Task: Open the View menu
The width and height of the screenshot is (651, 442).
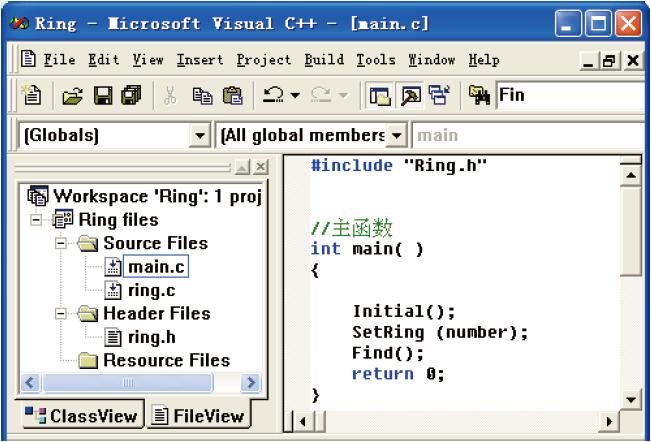Action: click(x=148, y=60)
